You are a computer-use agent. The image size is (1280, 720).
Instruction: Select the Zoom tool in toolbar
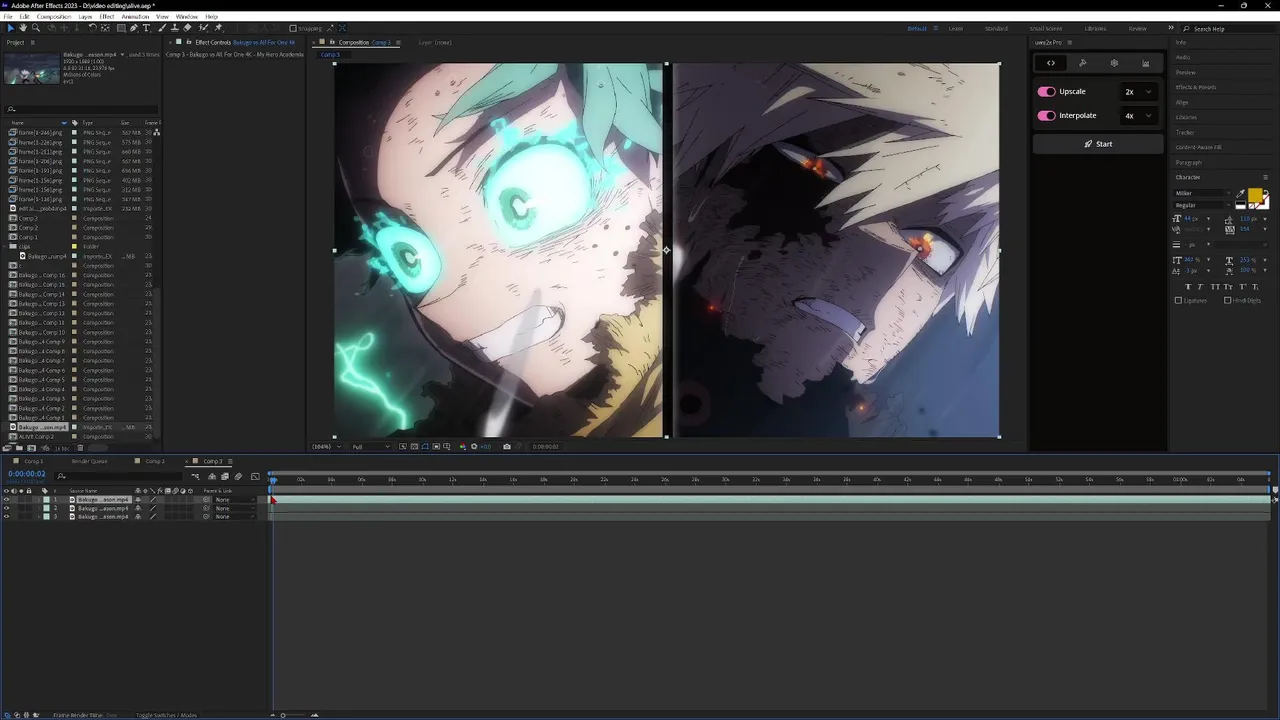pos(36,28)
